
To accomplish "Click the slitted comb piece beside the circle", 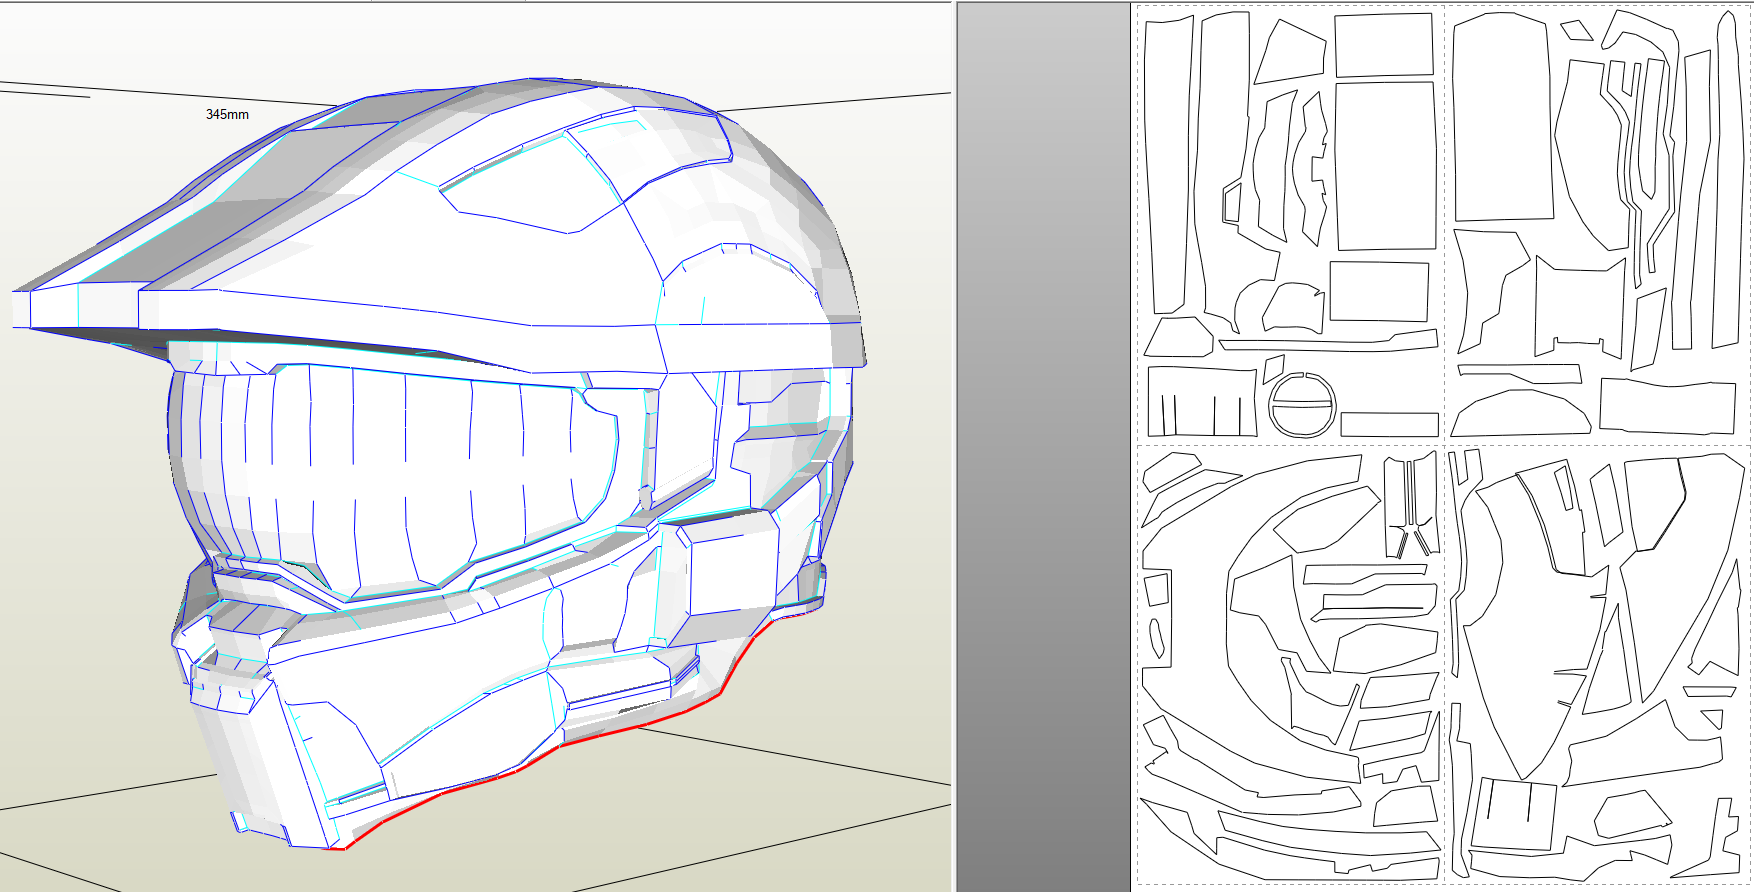I will tap(1202, 402).
